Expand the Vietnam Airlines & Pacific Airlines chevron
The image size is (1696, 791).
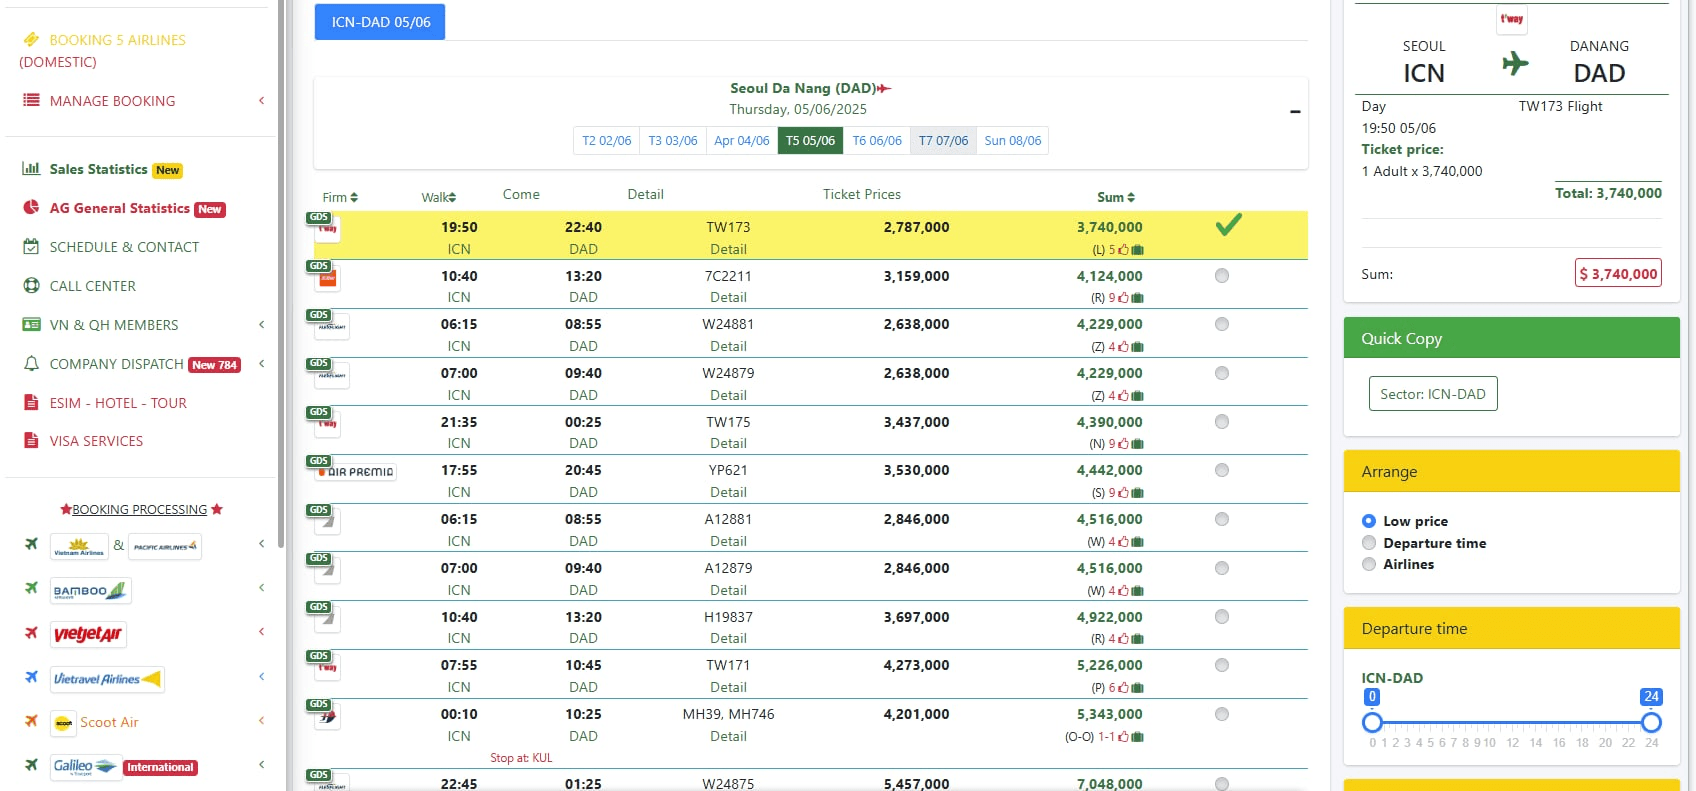261,543
